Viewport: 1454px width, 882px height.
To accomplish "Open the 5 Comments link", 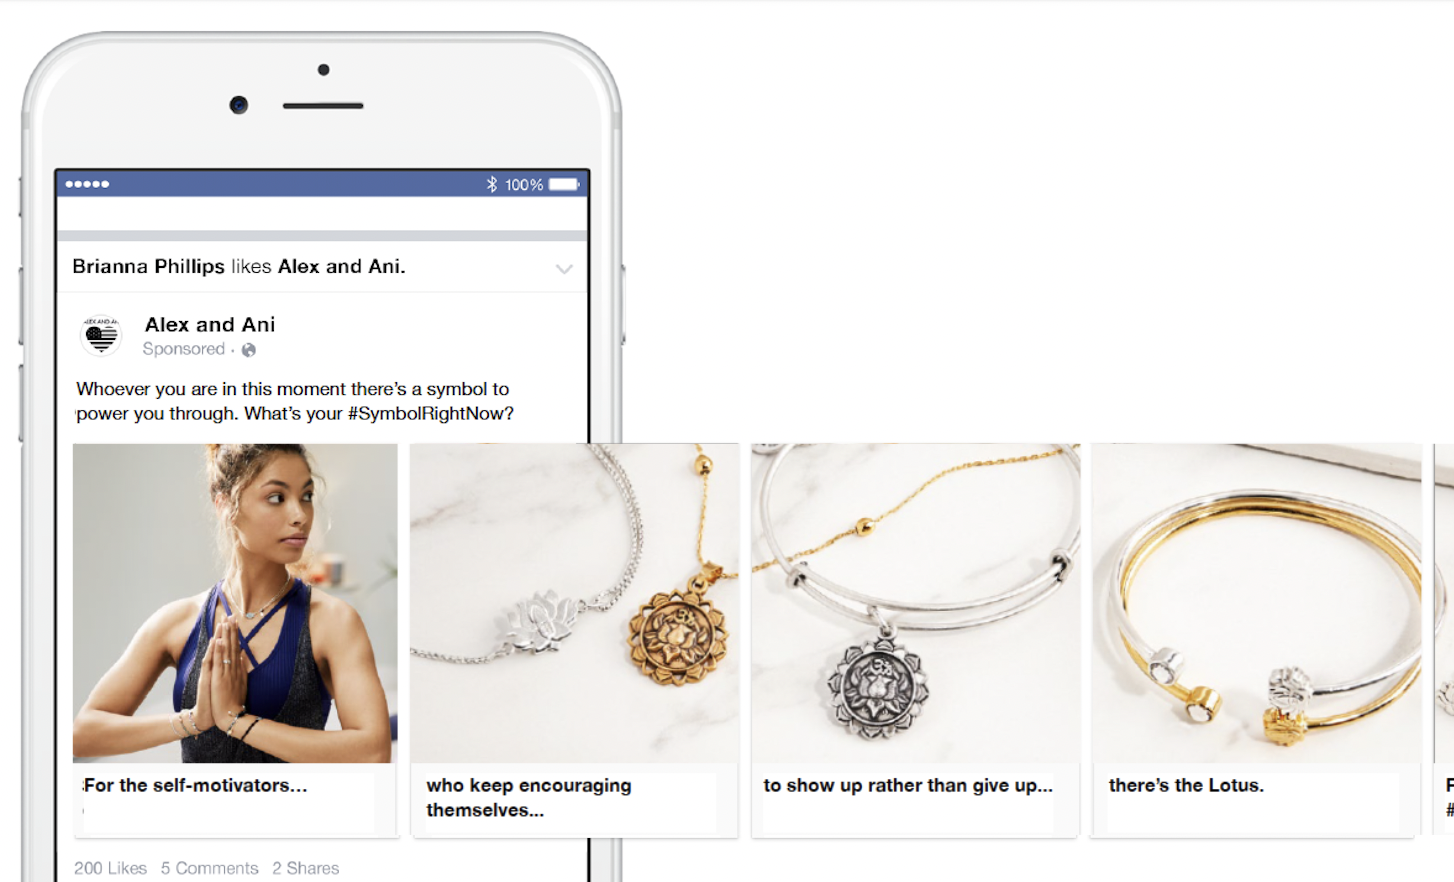I will (209, 868).
